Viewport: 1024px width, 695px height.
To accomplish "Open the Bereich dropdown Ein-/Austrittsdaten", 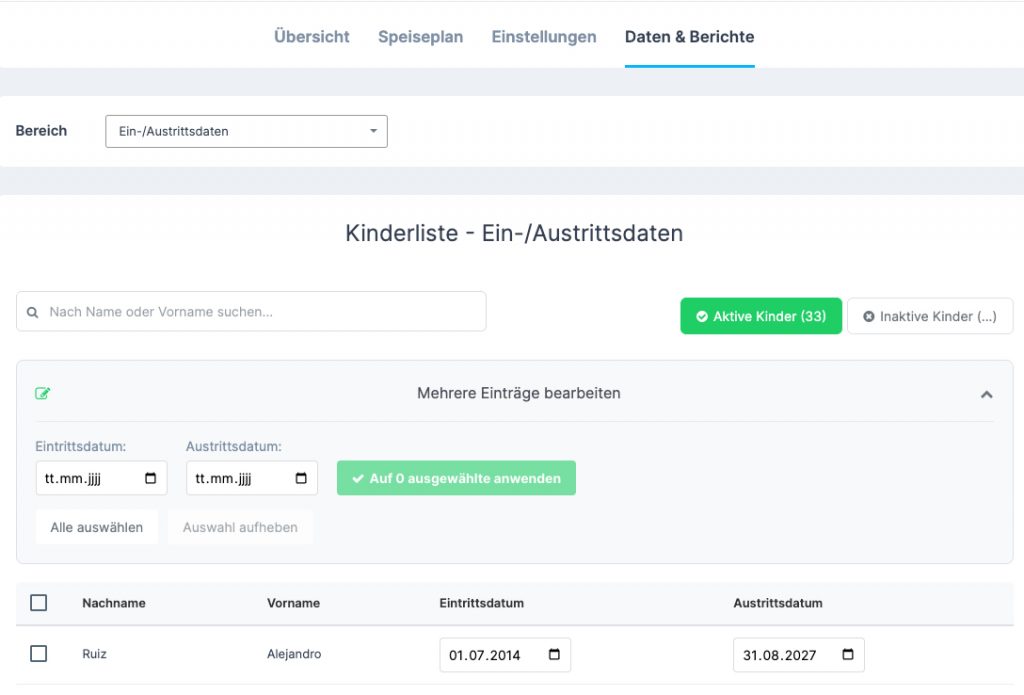I will click(x=246, y=131).
